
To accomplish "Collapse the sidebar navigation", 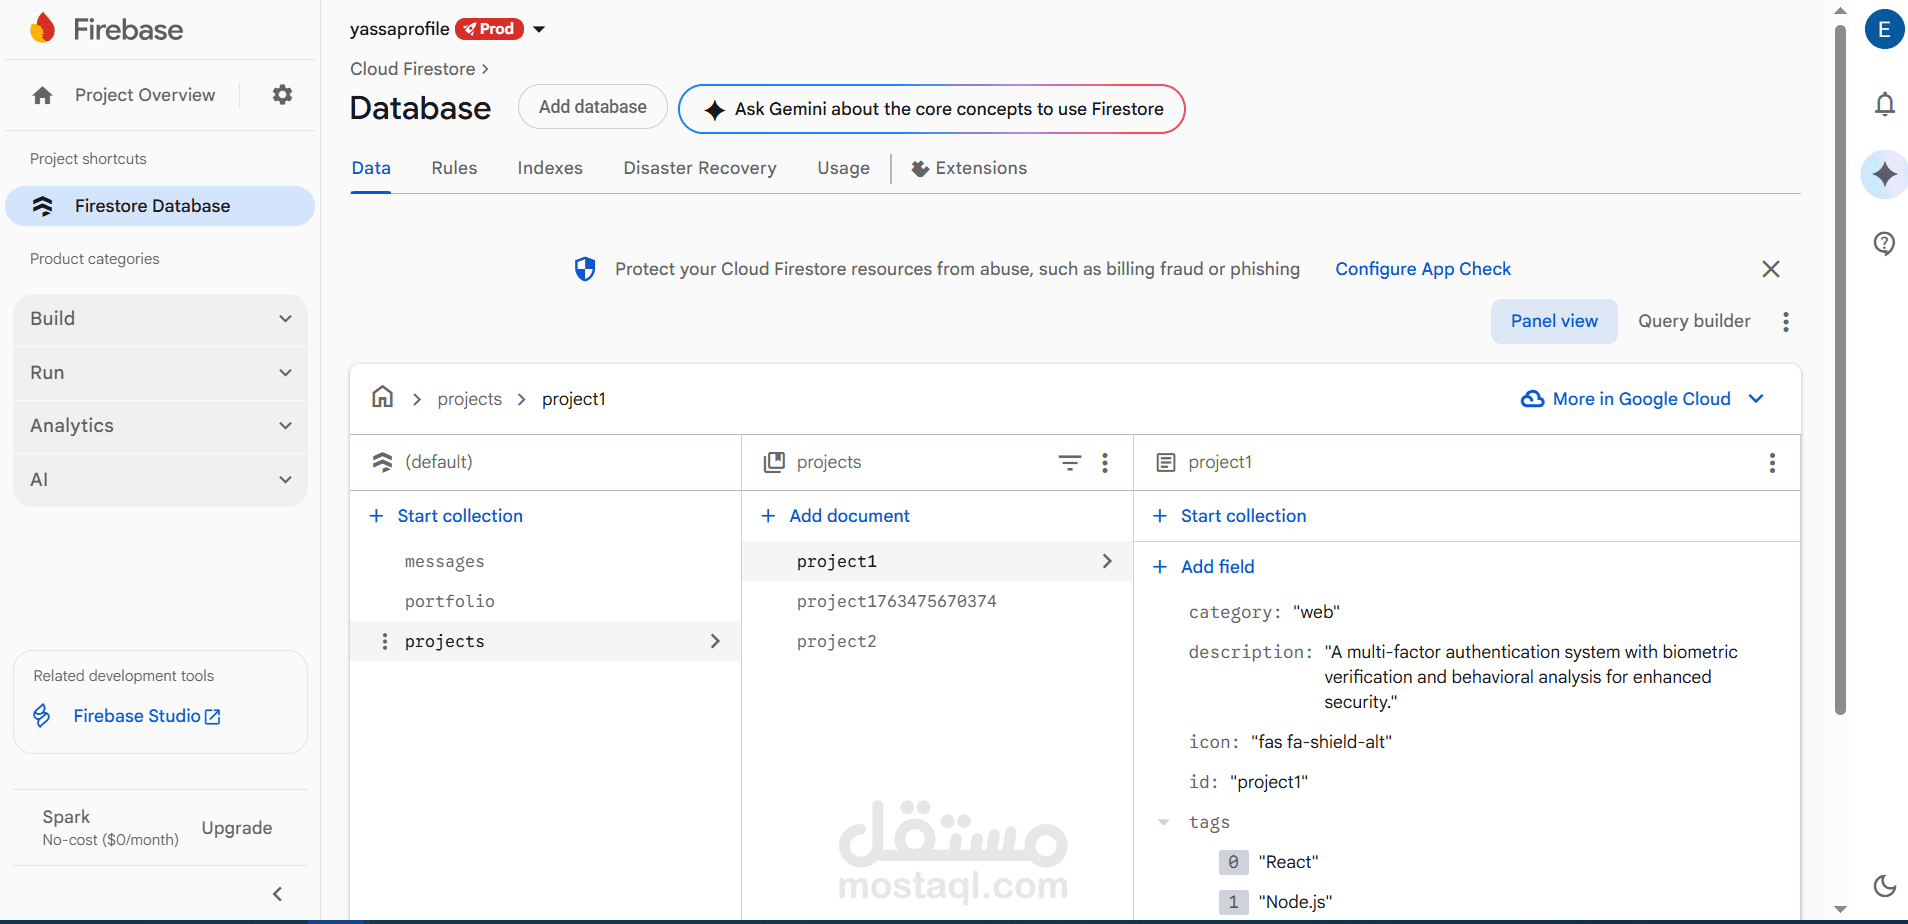I will tap(278, 894).
